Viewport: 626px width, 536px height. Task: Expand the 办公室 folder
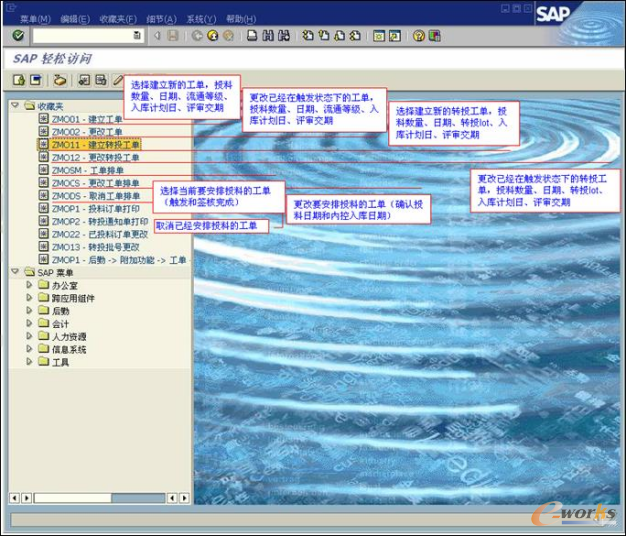tap(29, 285)
